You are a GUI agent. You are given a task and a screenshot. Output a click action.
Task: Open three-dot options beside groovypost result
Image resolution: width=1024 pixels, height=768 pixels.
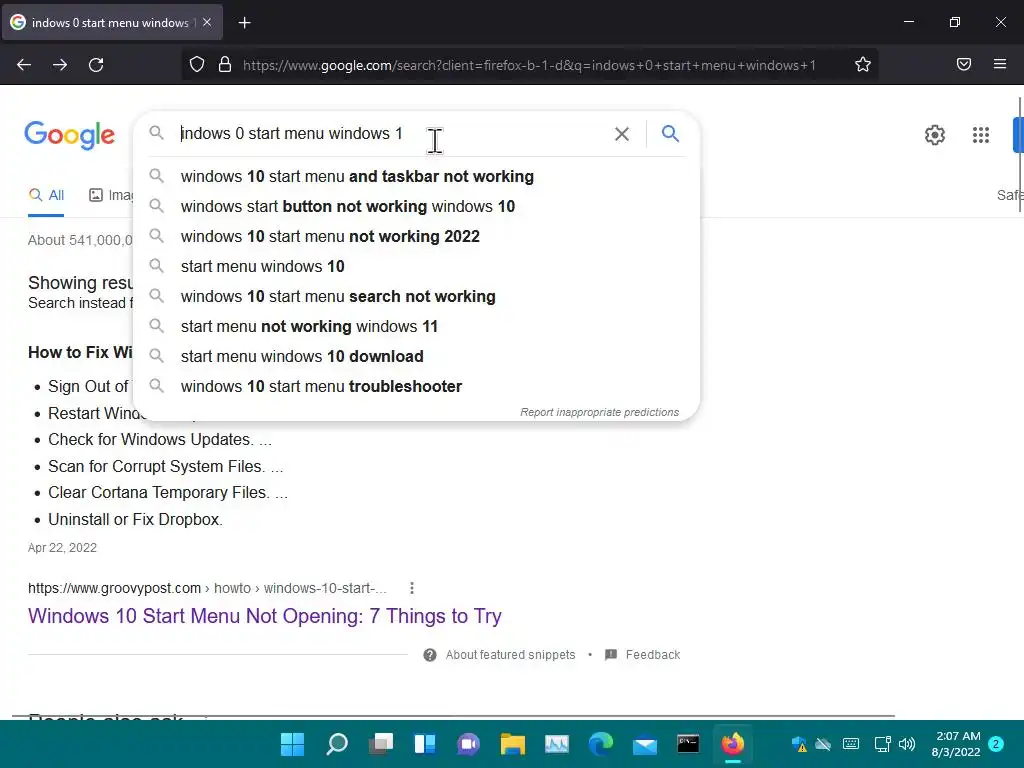coord(411,588)
